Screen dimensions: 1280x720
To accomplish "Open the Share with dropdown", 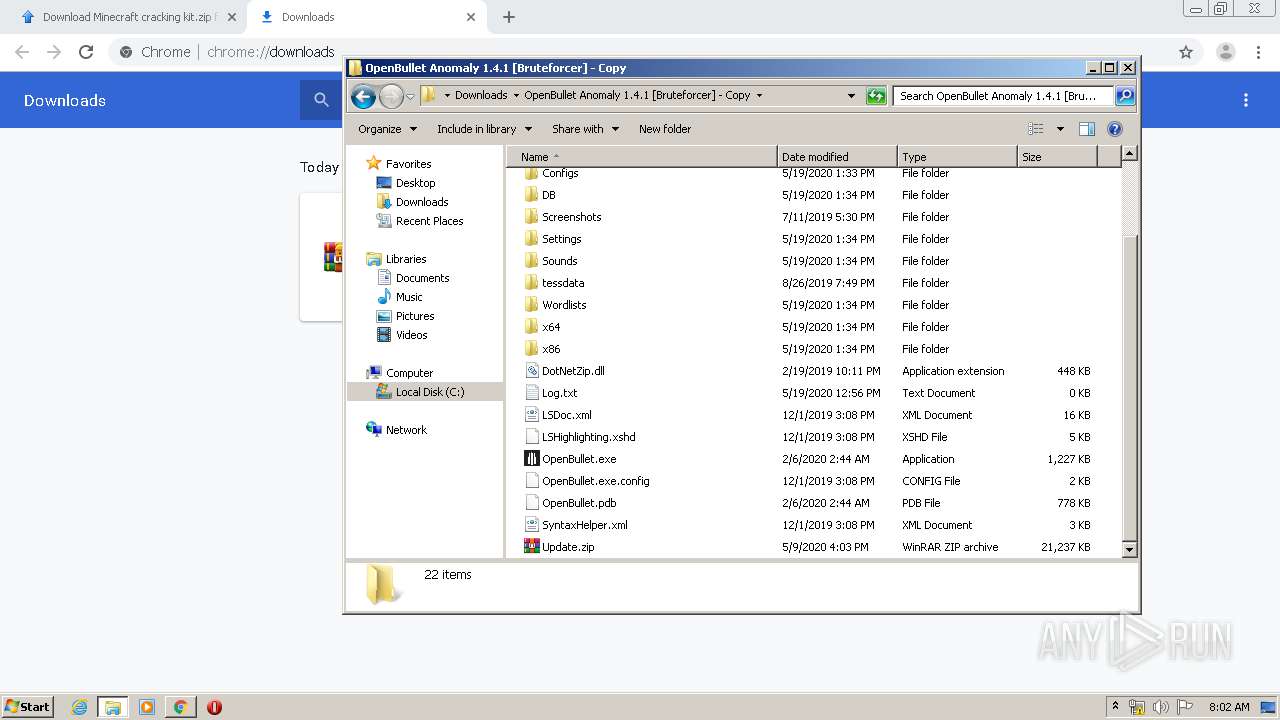I will [x=585, y=129].
